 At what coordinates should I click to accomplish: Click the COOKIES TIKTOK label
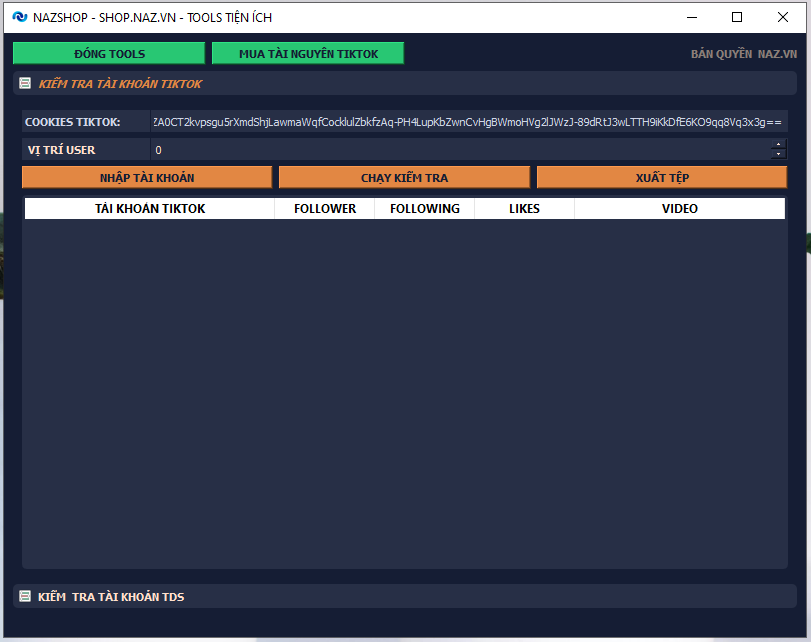coord(72,122)
